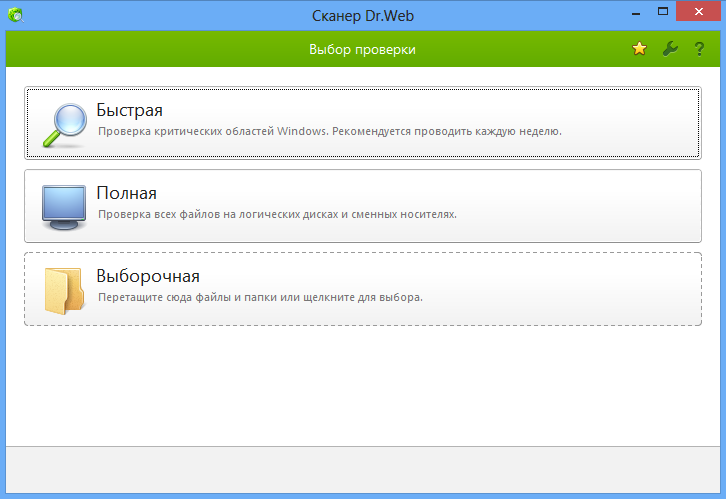This screenshot has height=499, width=726.
Task: Close the Dr.Web scanner window
Action: point(699,12)
